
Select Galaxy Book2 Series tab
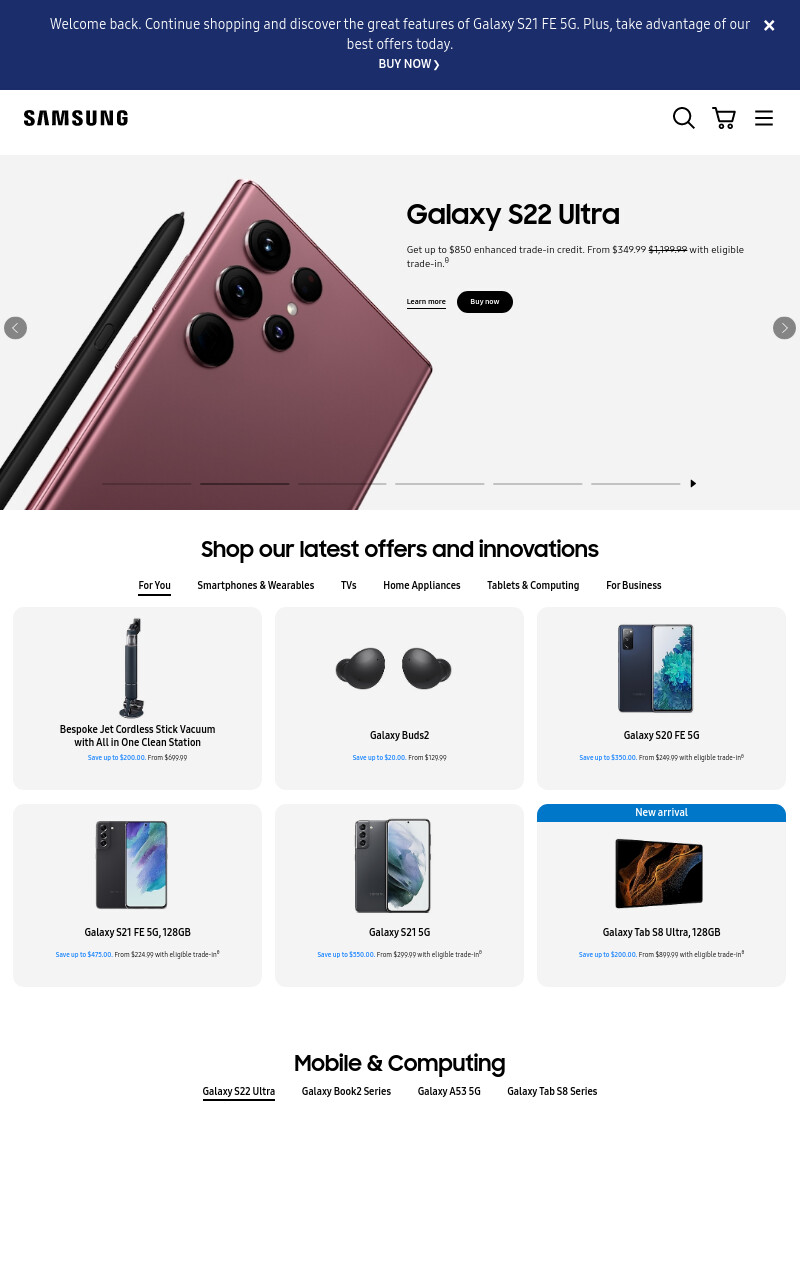coord(346,1092)
